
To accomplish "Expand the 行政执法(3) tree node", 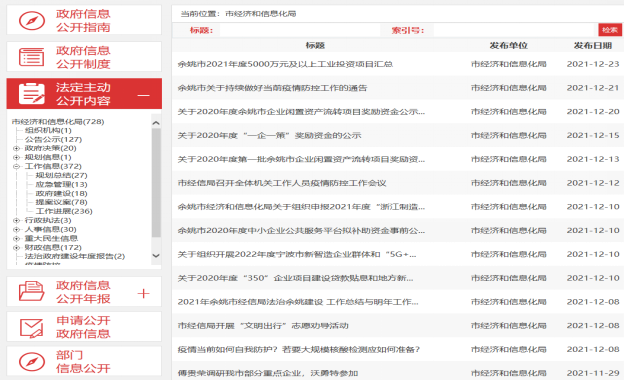I will (x=16, y=221).
